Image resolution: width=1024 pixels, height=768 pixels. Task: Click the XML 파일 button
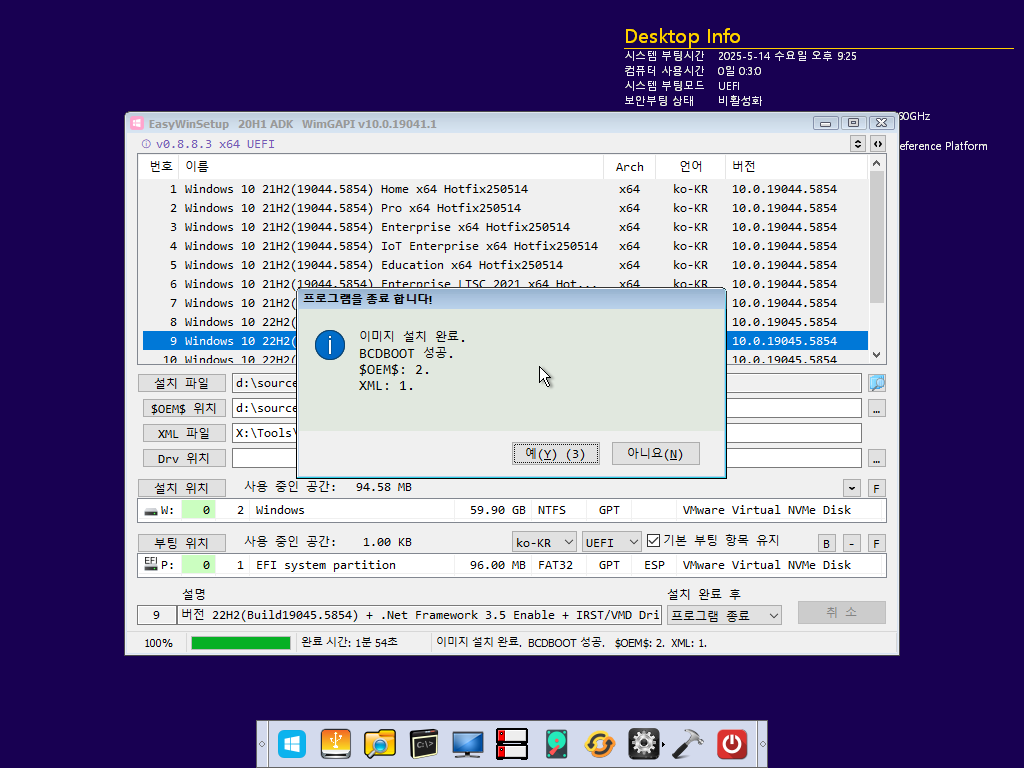[x=184, y=433]
